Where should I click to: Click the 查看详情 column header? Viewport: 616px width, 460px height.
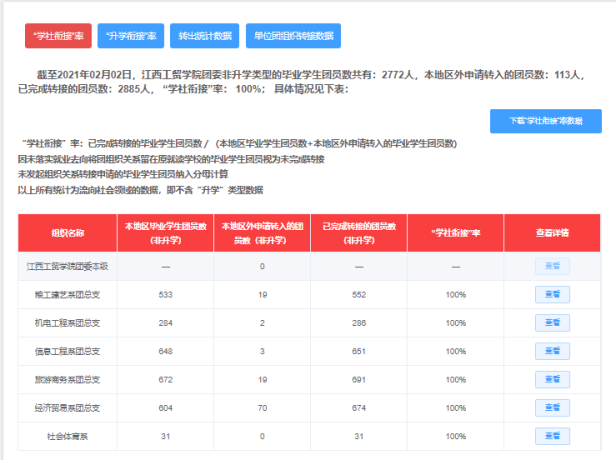tap(551, 233)
